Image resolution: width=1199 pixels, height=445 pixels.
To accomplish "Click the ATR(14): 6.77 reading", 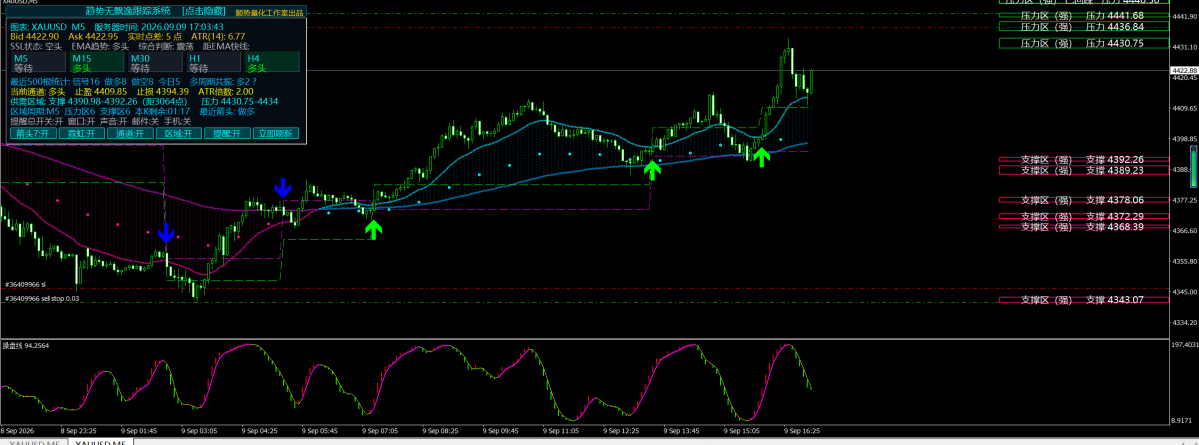I will pyautogui.click(x=218, y=36).
